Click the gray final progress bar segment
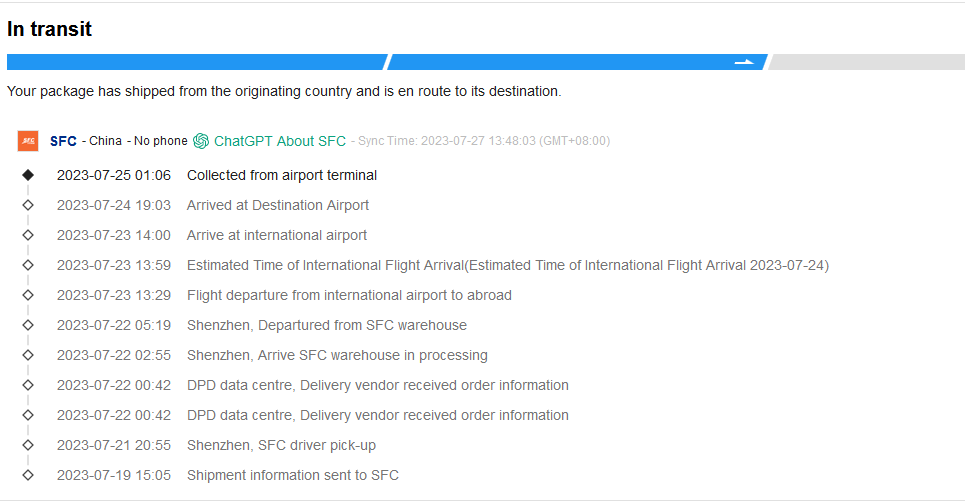Image resolution: width=965 pixels, height=502 pixels. tap(864, 62)
